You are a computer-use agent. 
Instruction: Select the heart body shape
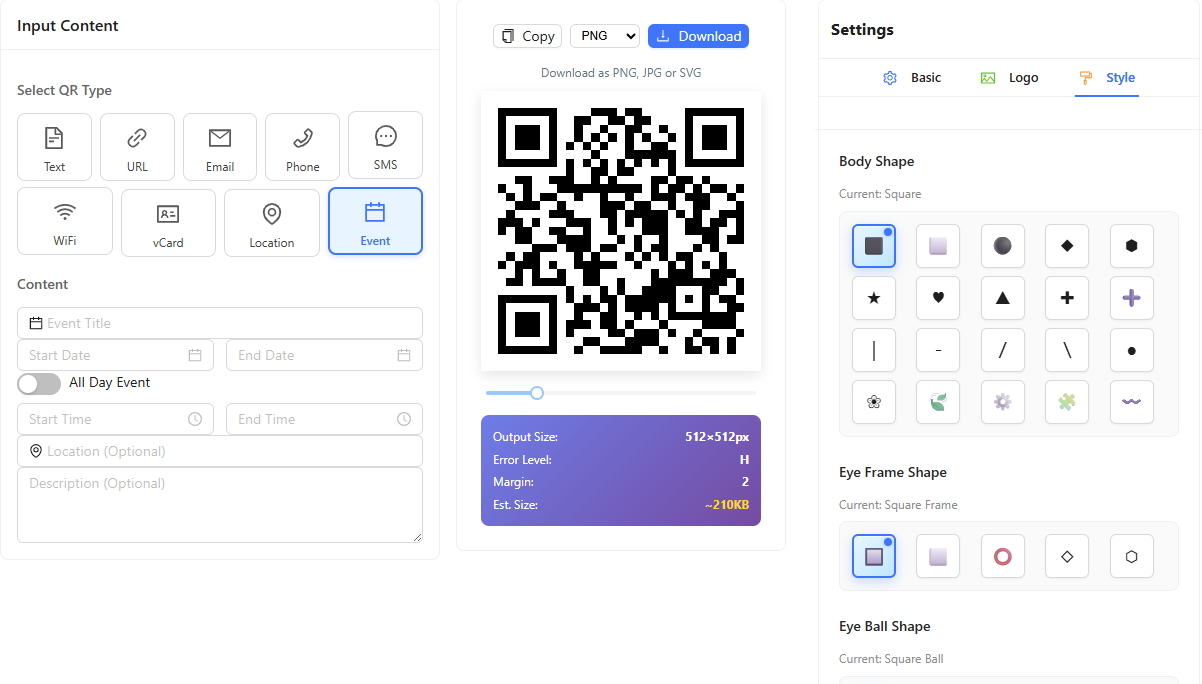938,298
